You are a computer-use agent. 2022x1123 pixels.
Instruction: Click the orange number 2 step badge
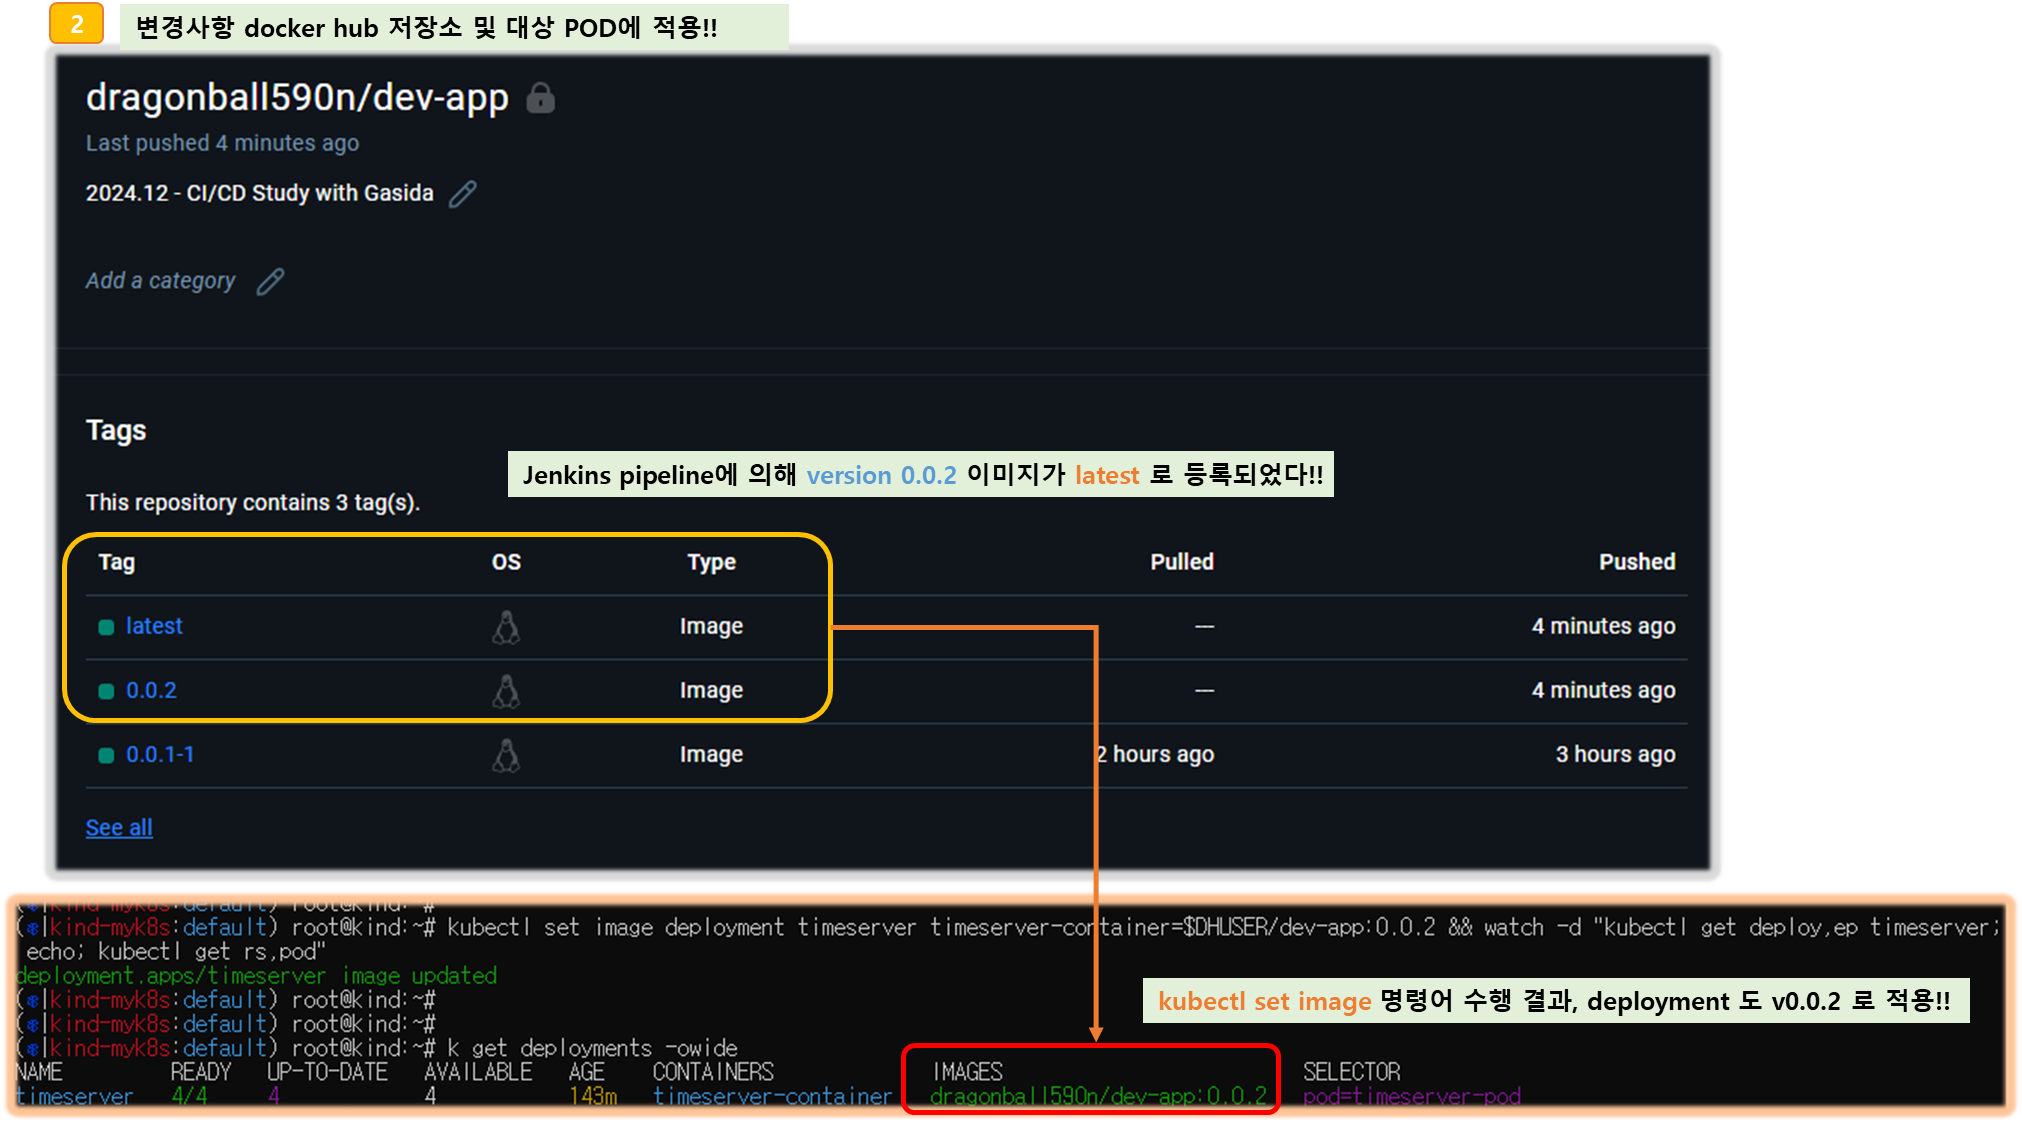pyautogui.click(x=76, y=24)
